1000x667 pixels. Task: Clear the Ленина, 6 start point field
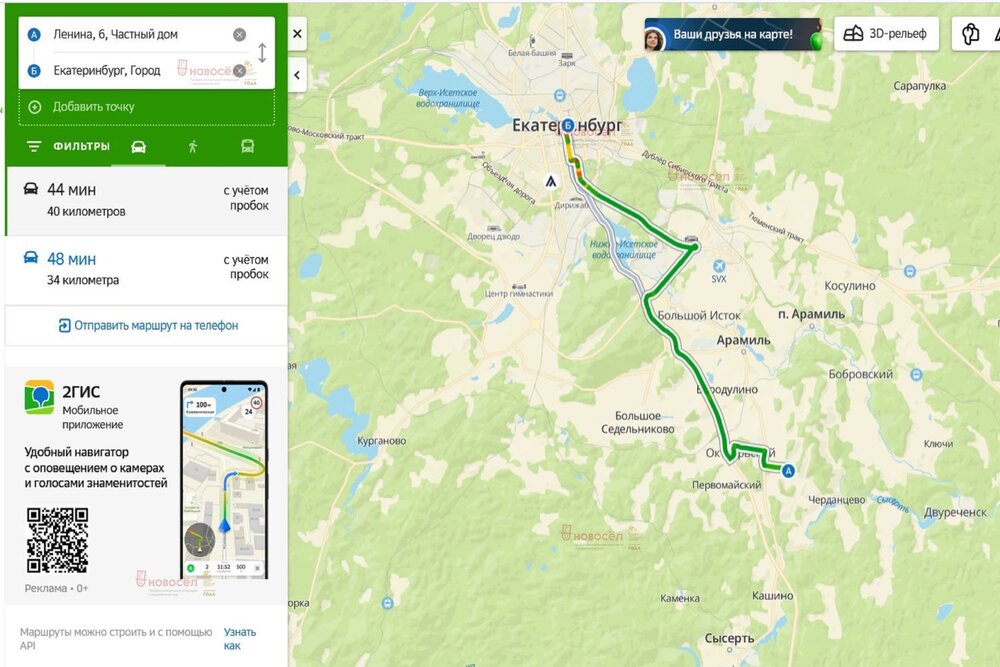(239, 34)
